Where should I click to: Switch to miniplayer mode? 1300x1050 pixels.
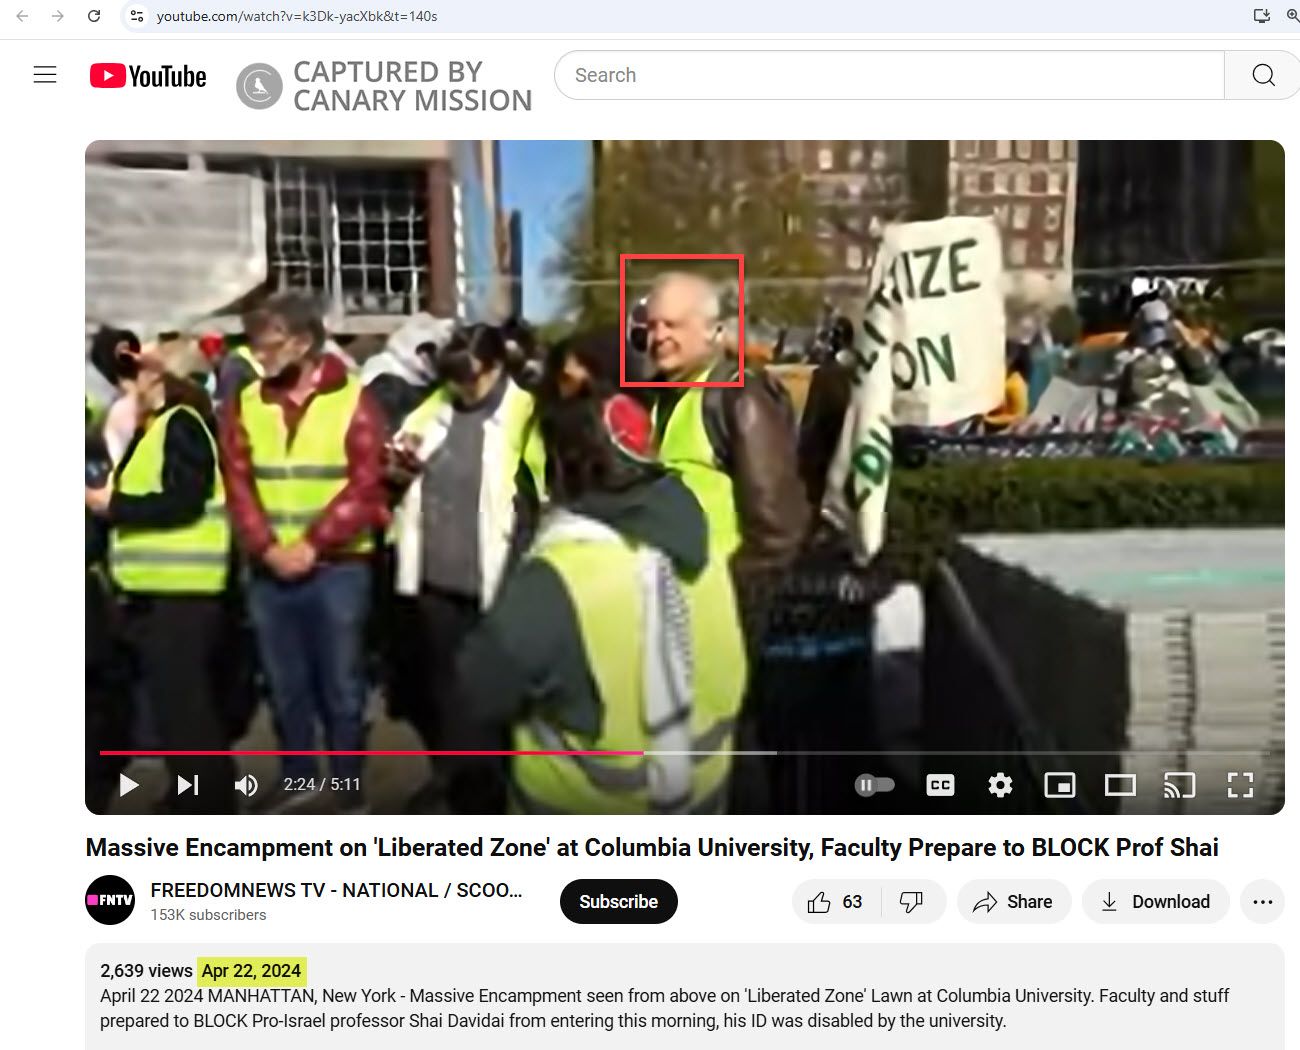tap(1060, 785)
